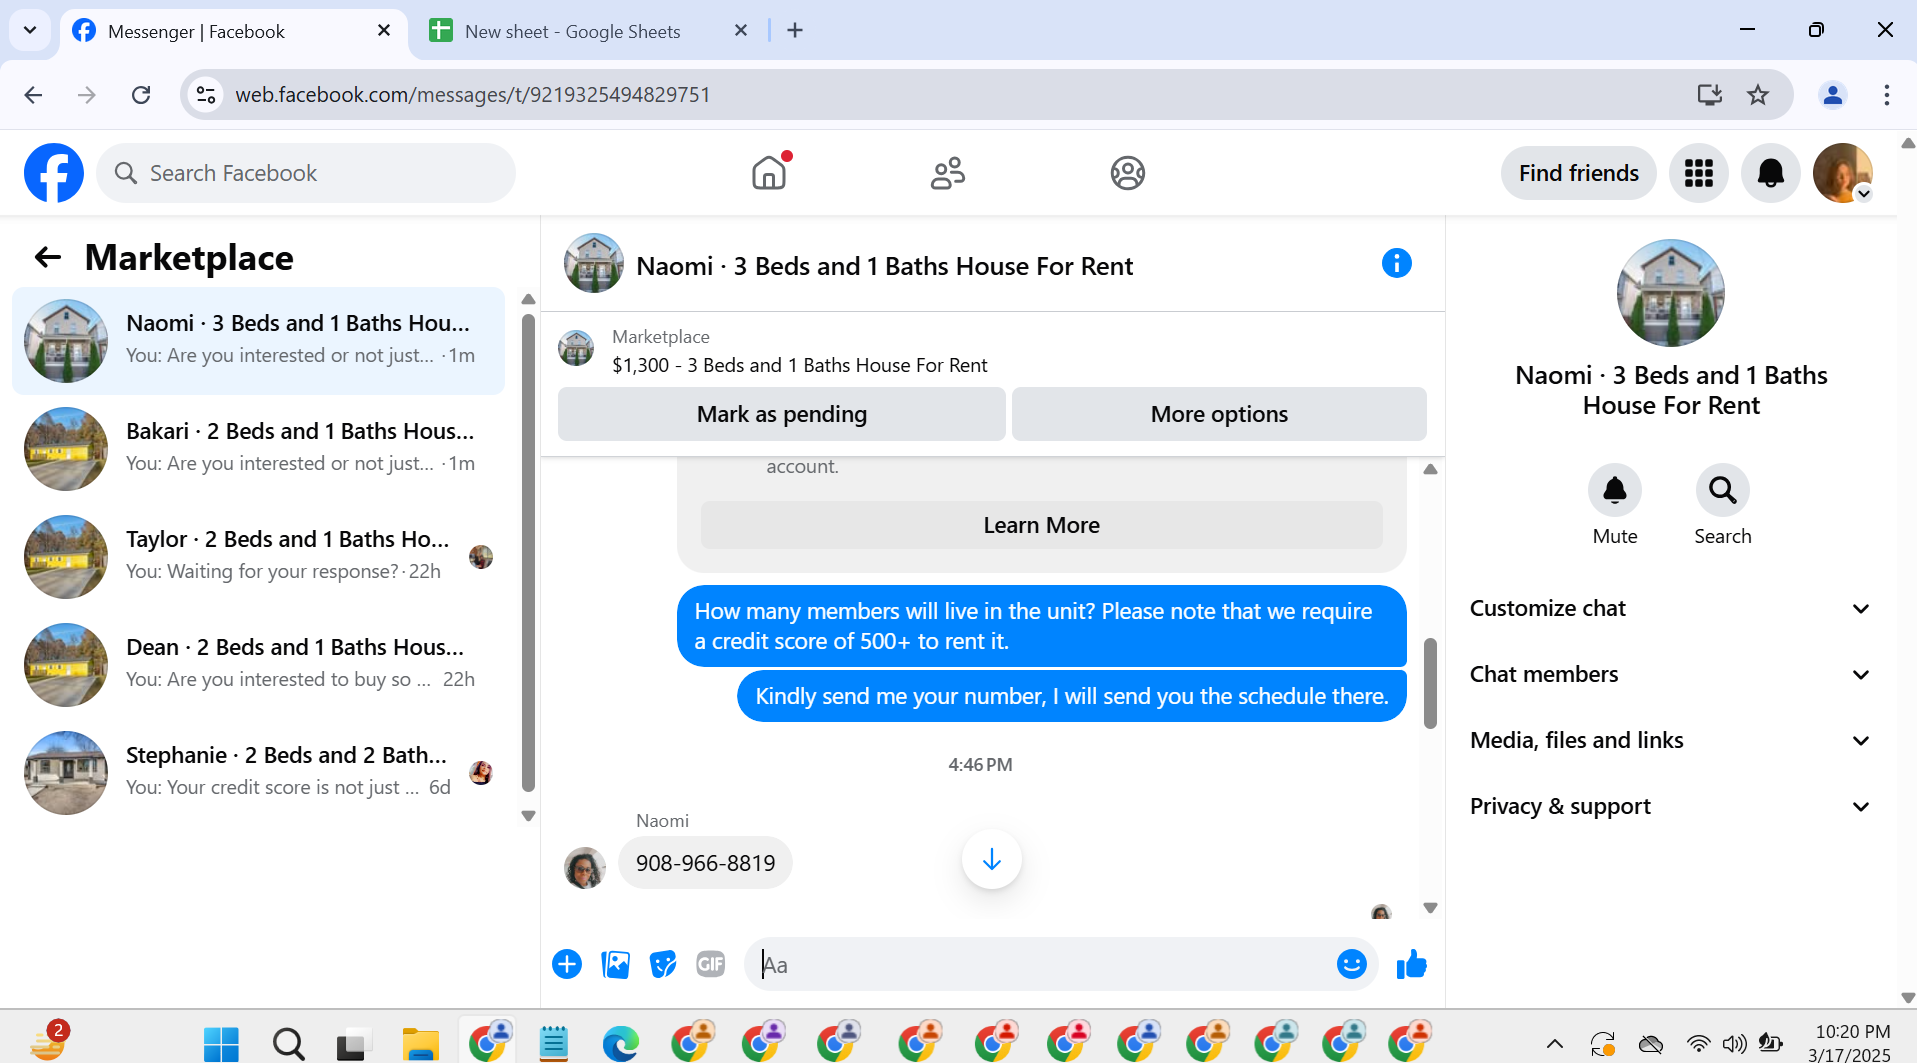This screenshot has height=1063, width=1917.
Task: Bookmark this page with the star
Action: tap(1758, 94)
